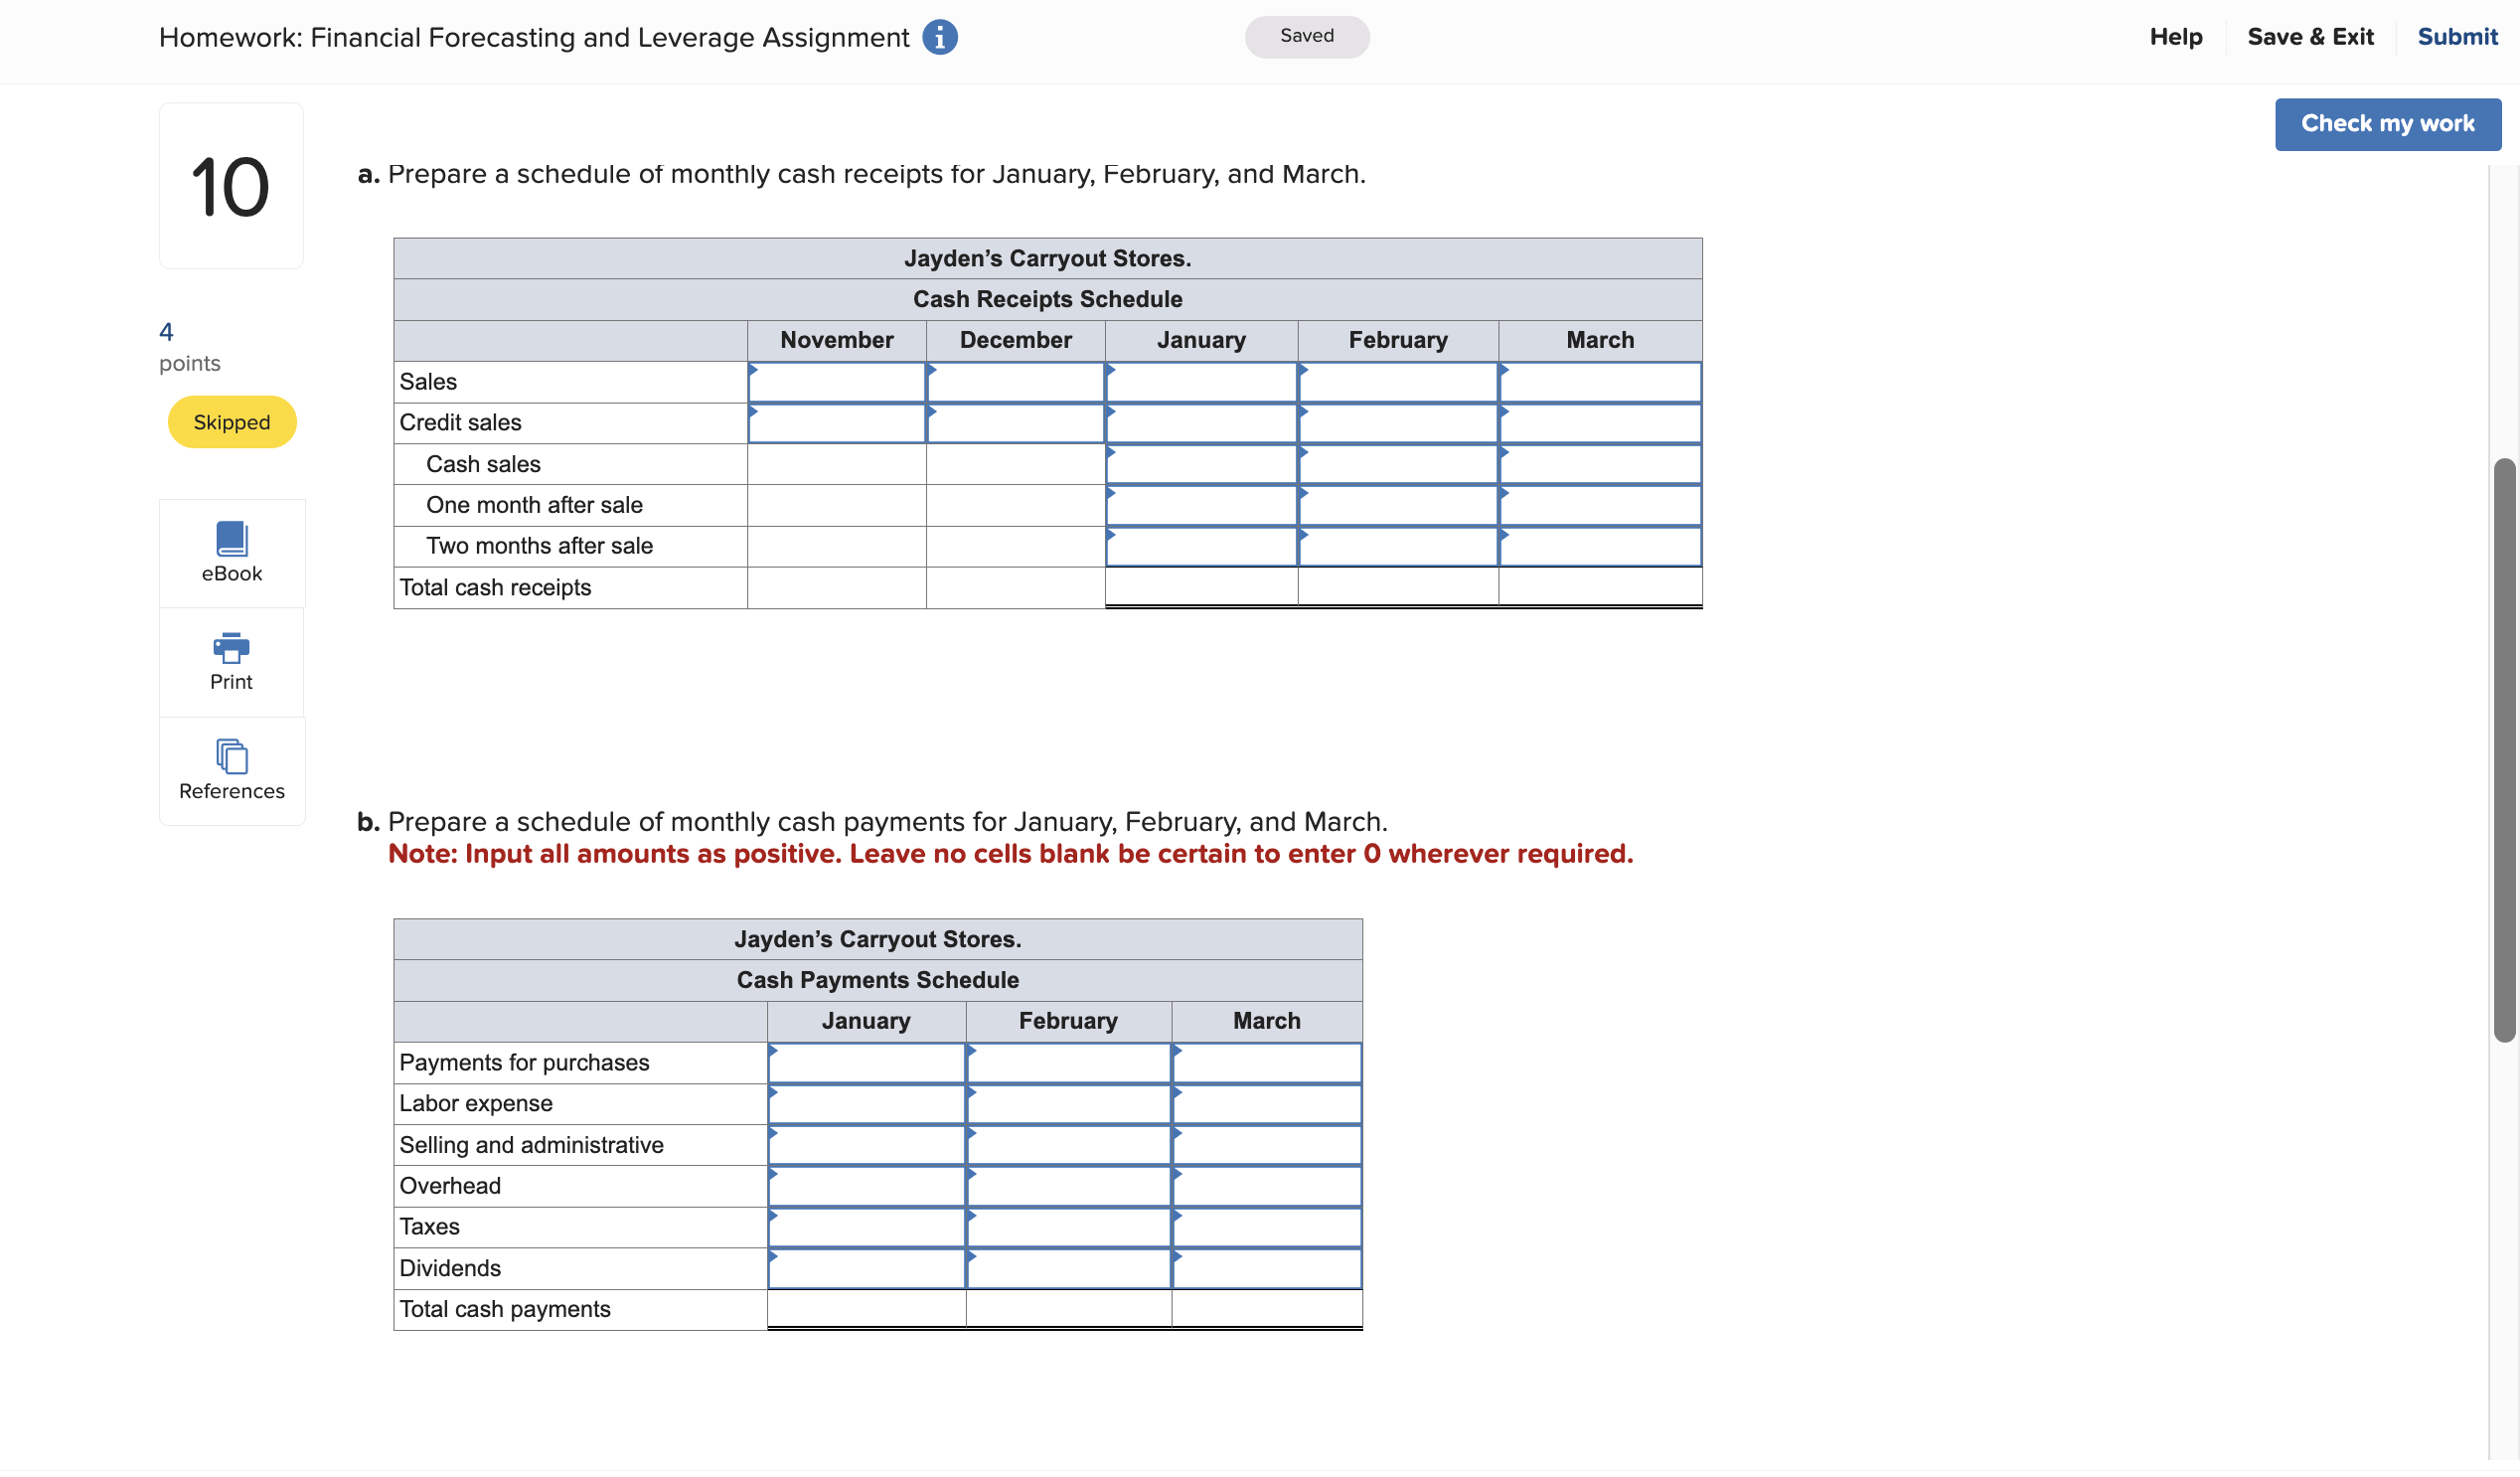
Task: Click the Check my work button
Action: tap(2387, 124)
